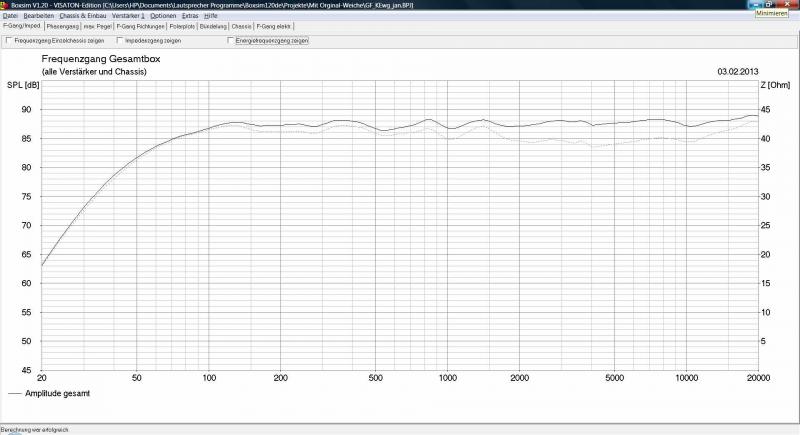Switch to the F-Gang/Imped. tab

21,26
